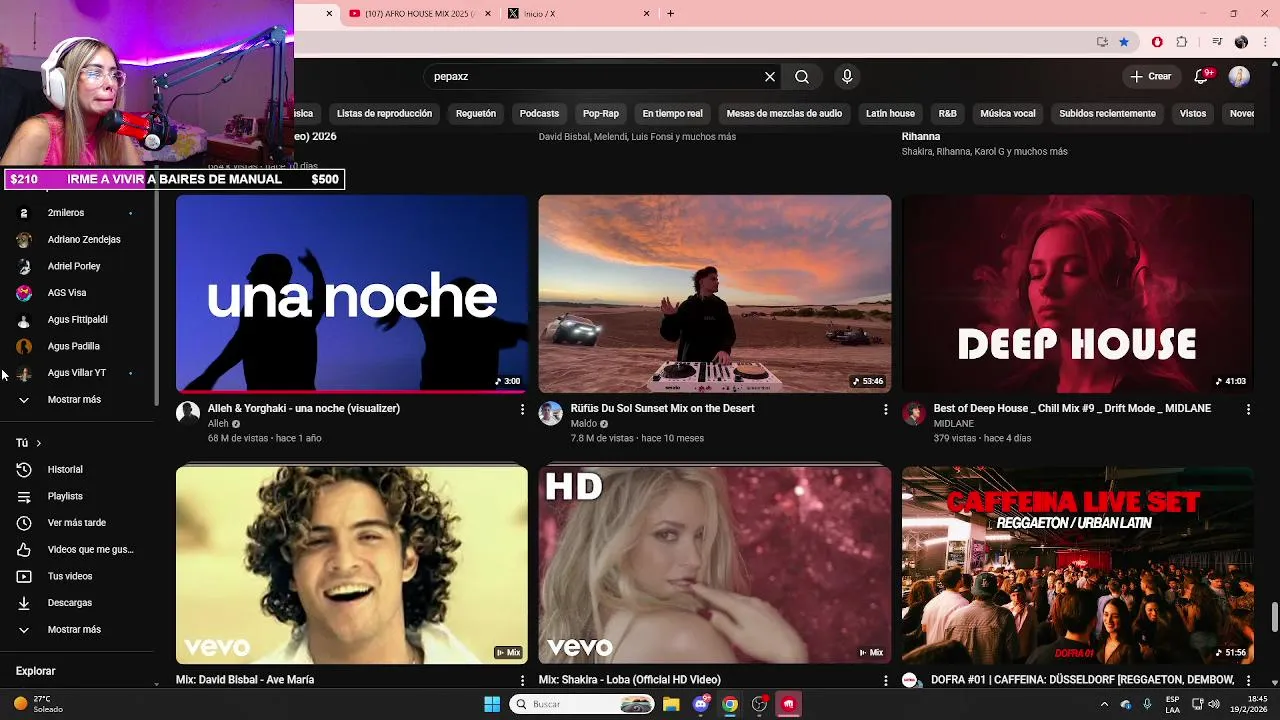Play the una noche visualizer thumbnail
The height and width of the screenshot is (720, 1280).
352,294
